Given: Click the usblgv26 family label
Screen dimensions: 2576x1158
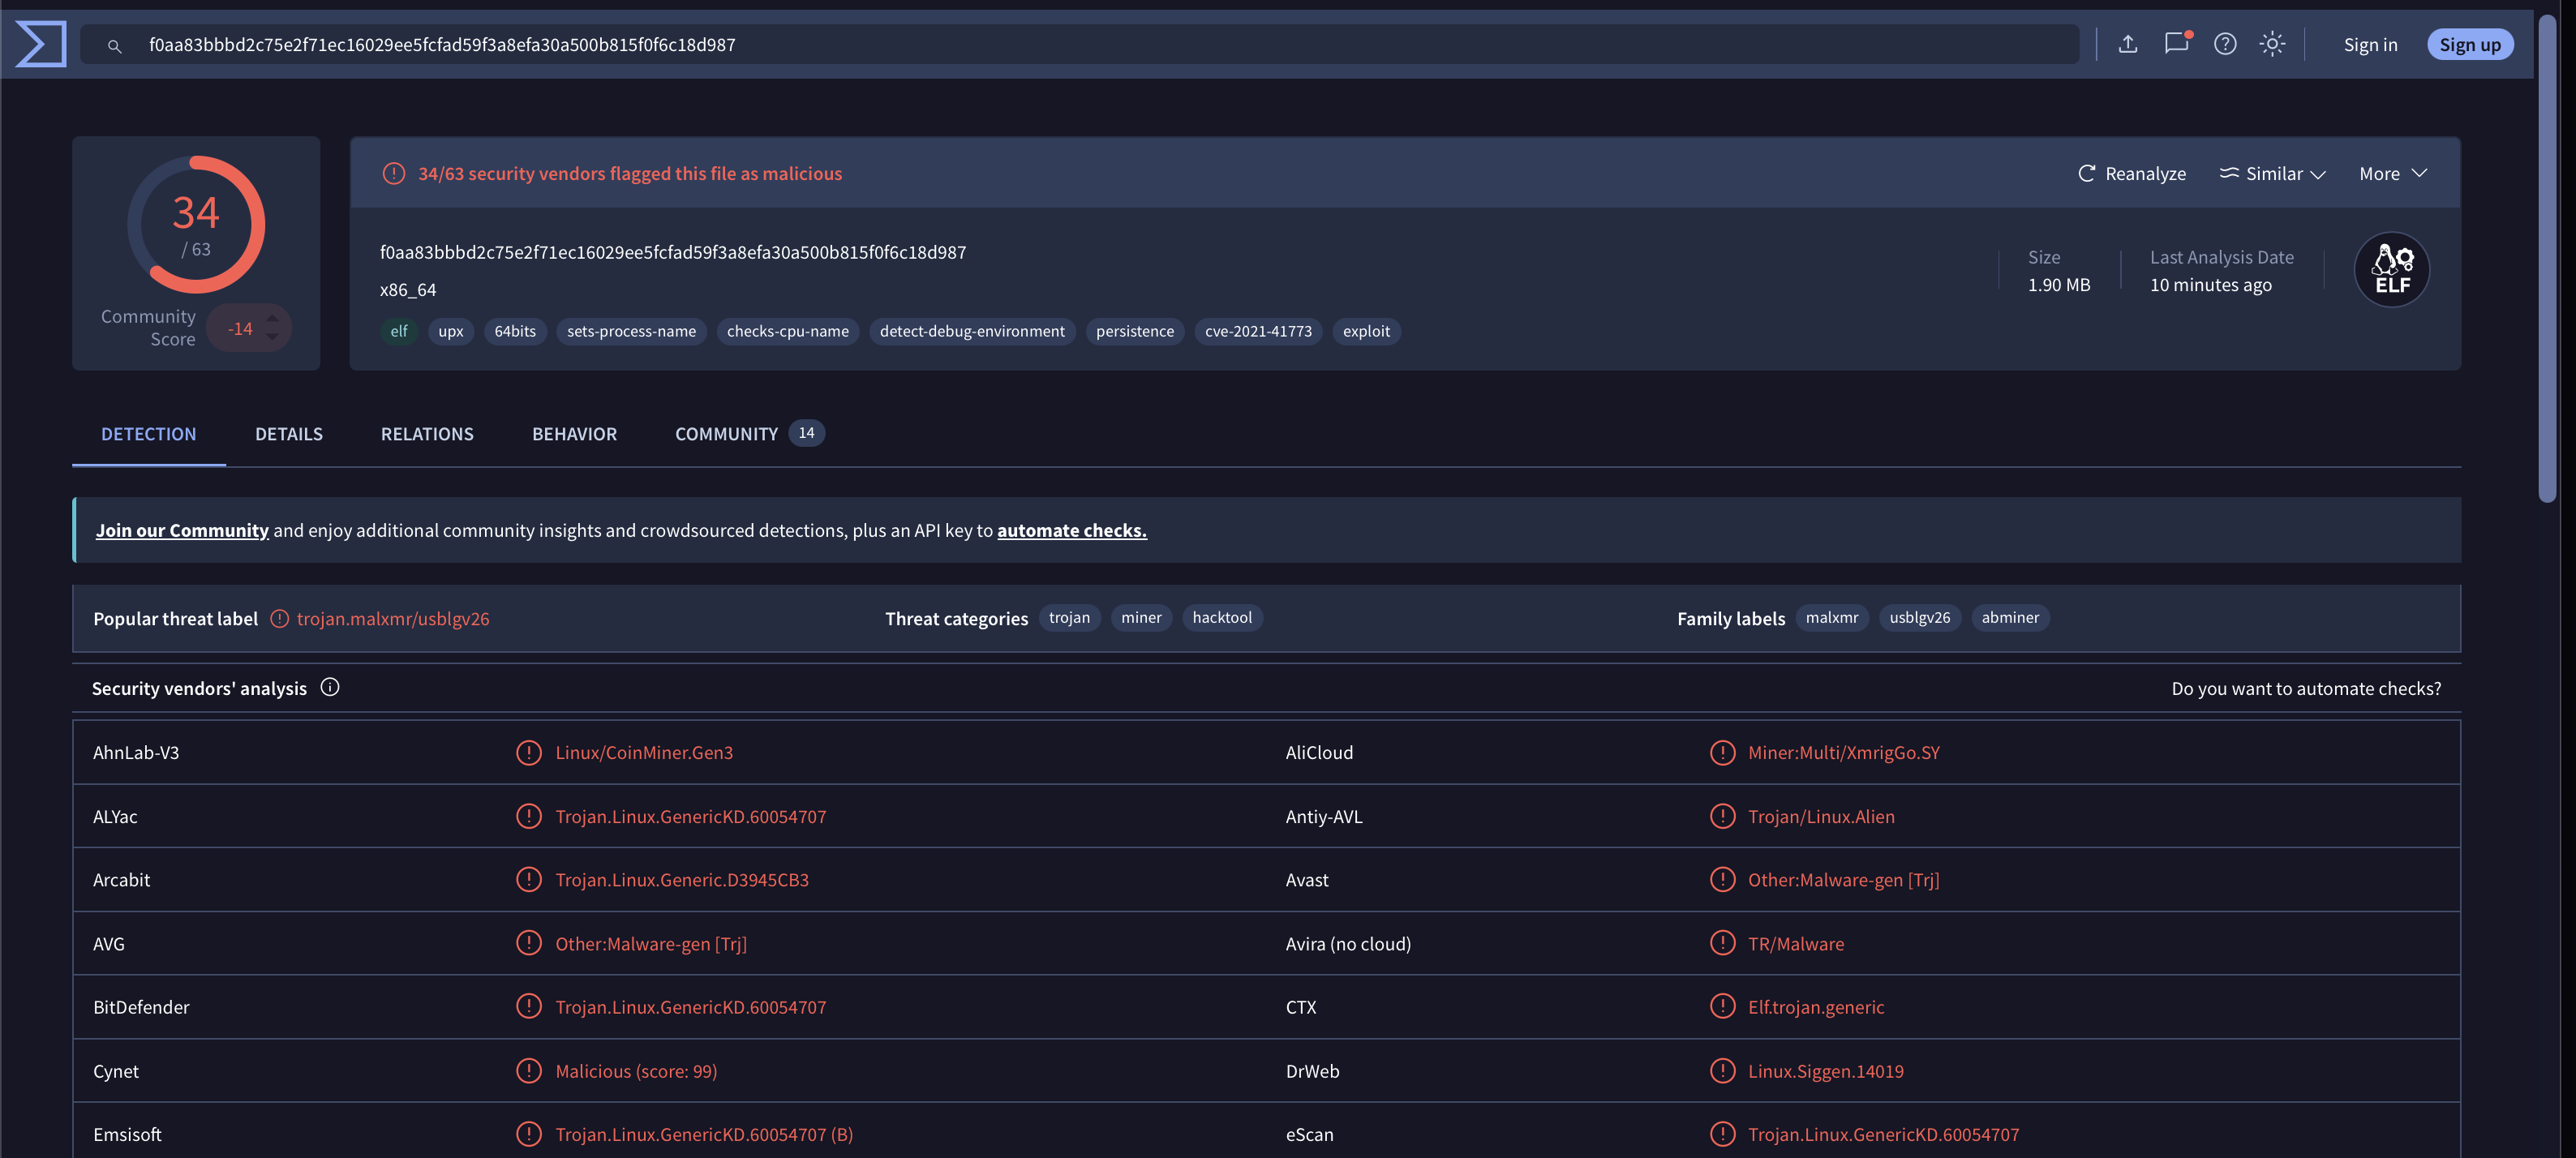Looking at the screenshot, I should (1920, 618).
